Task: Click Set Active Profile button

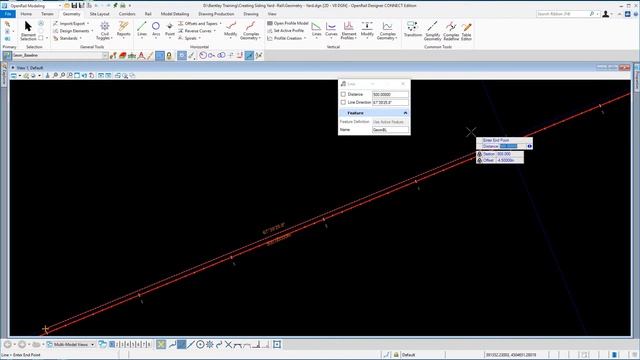Action: pyautogui.click(x=285, y=31)
